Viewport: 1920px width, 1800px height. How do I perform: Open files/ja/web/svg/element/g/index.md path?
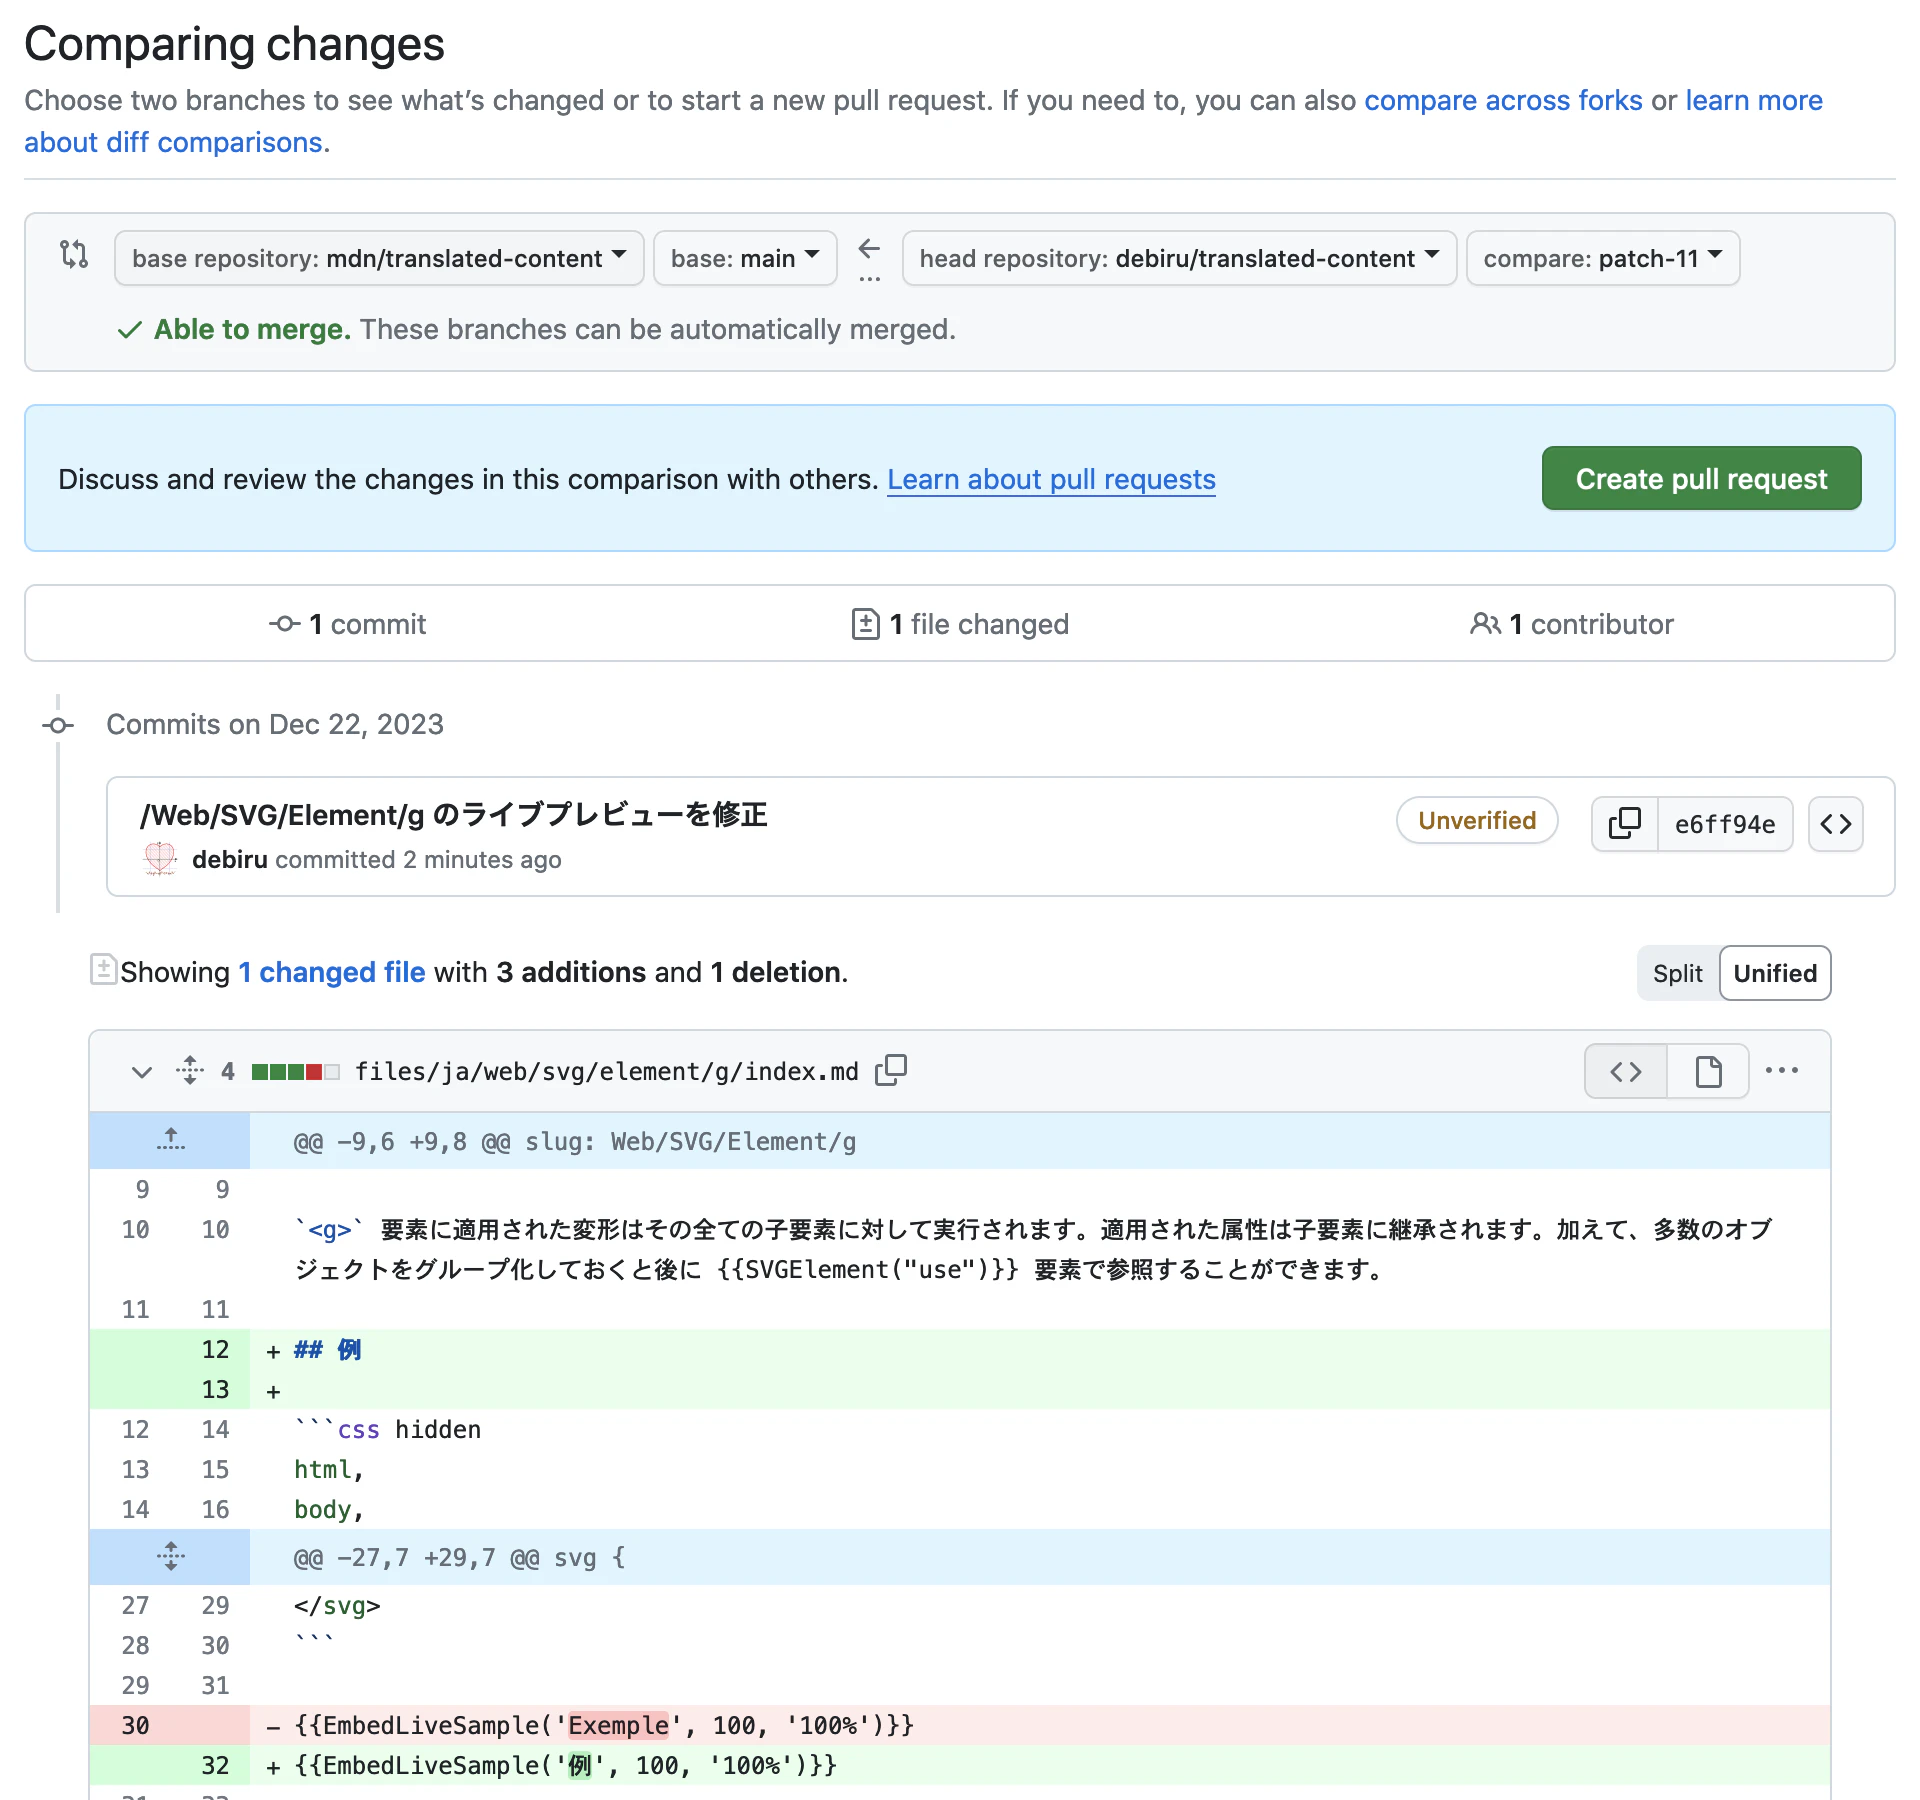[x=607, y=1071]
